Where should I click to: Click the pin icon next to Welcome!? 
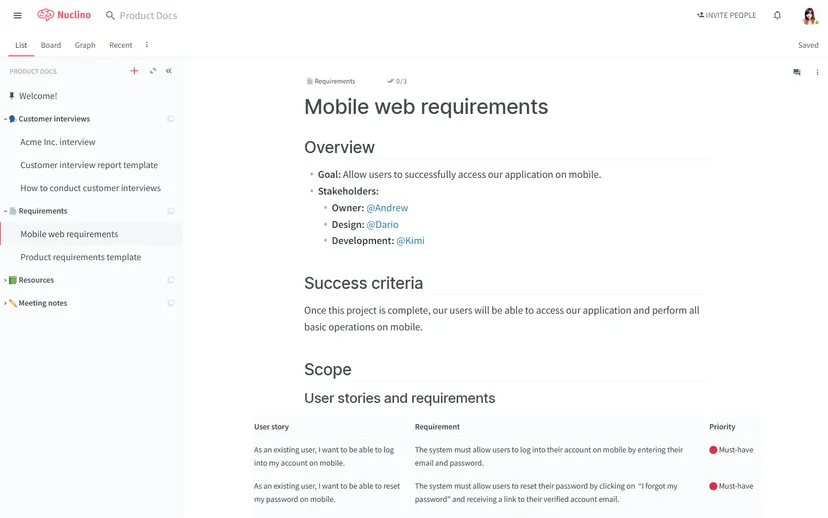[12, 96]
